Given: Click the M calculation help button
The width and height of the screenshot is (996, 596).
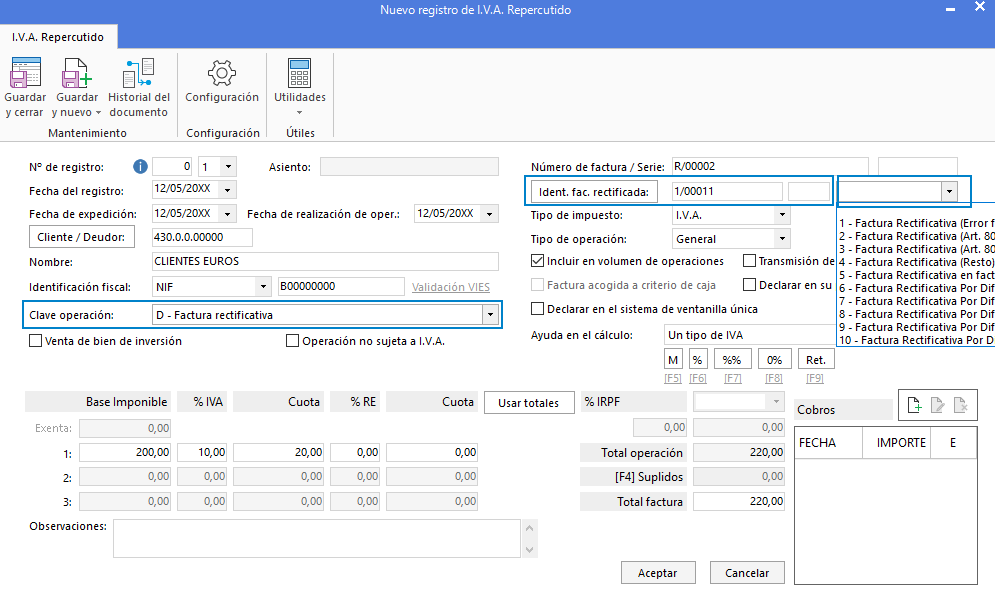Looking at the screenshot, I should coord(673,359).
